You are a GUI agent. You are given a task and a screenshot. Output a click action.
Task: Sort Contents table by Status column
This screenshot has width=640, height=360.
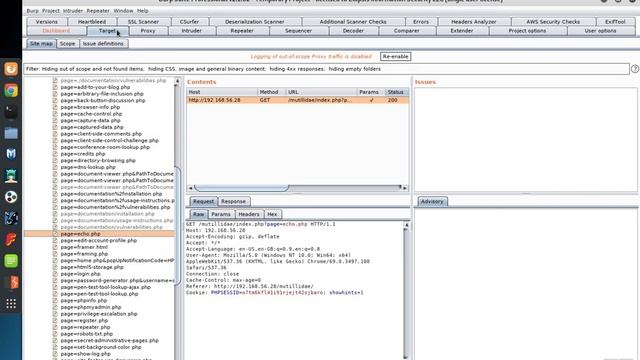[x=396, y=92]
